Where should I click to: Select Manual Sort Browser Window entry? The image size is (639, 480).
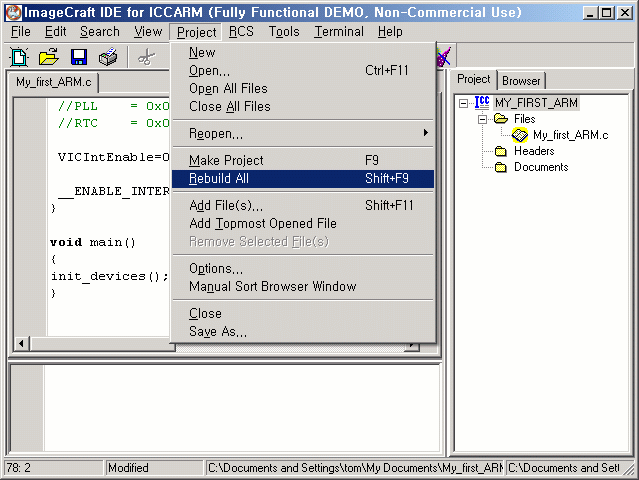point(303,286)
